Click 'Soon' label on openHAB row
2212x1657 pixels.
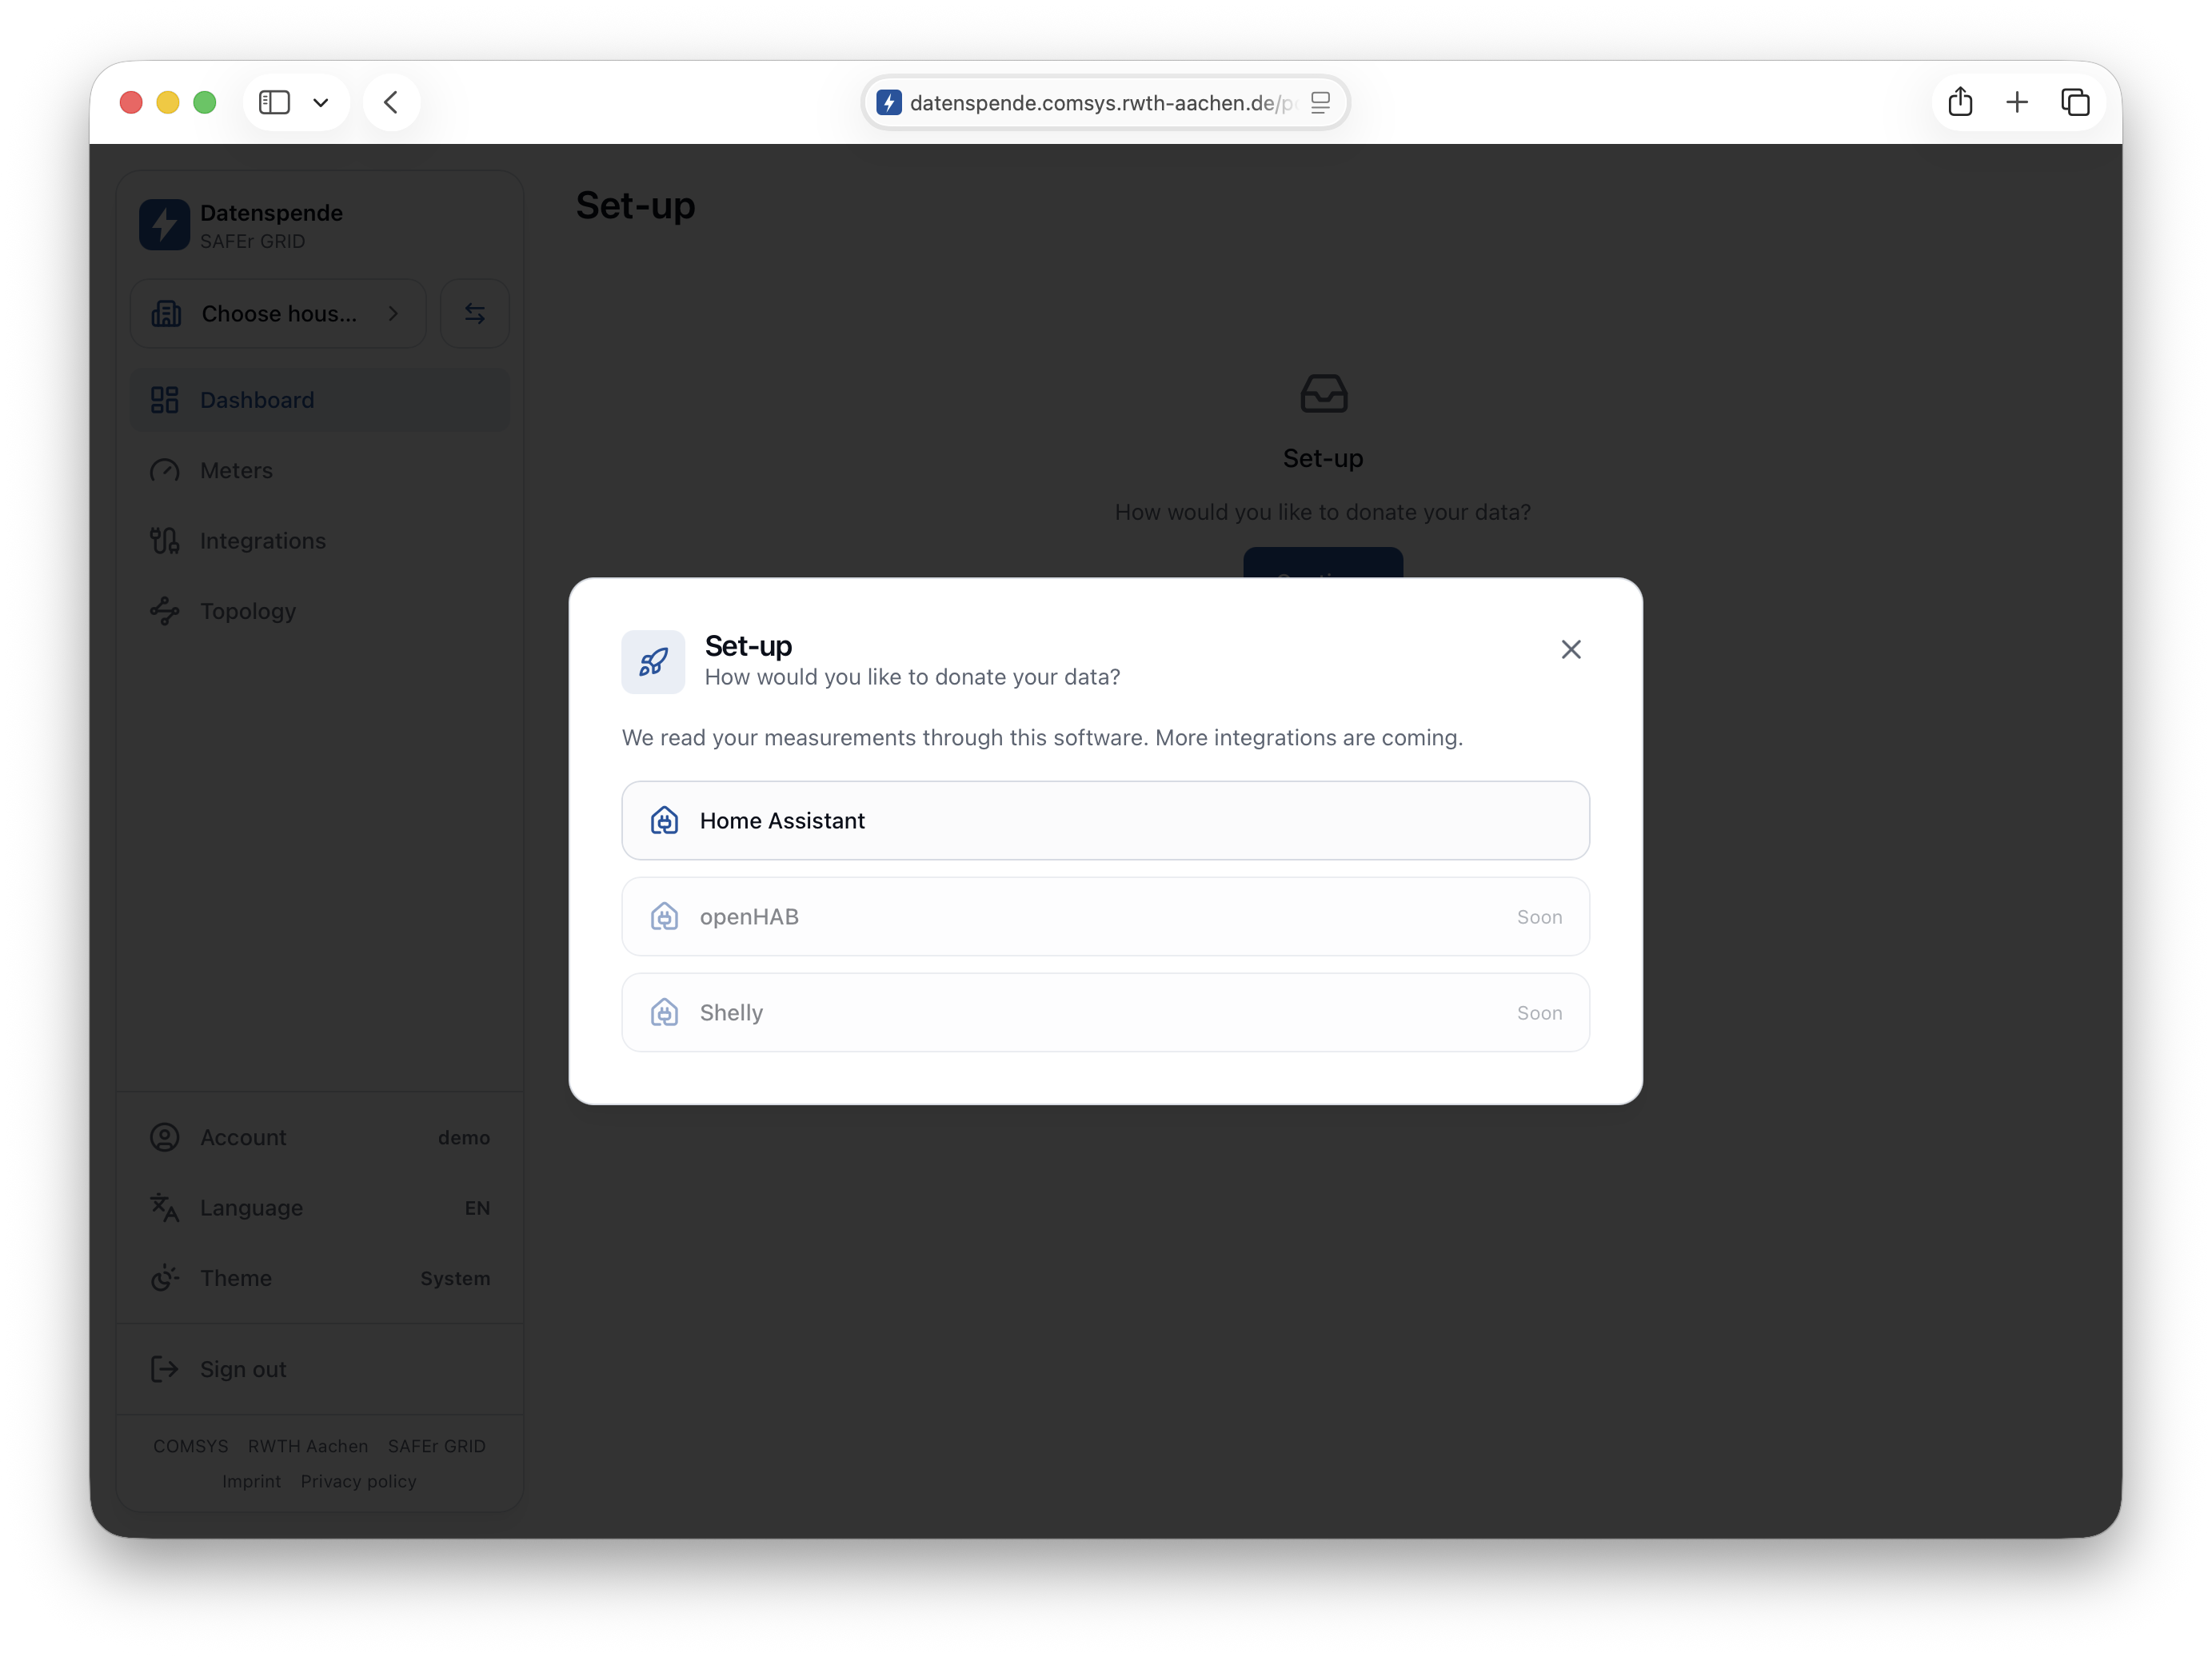pyautogui.click(x=1539, y=917)
